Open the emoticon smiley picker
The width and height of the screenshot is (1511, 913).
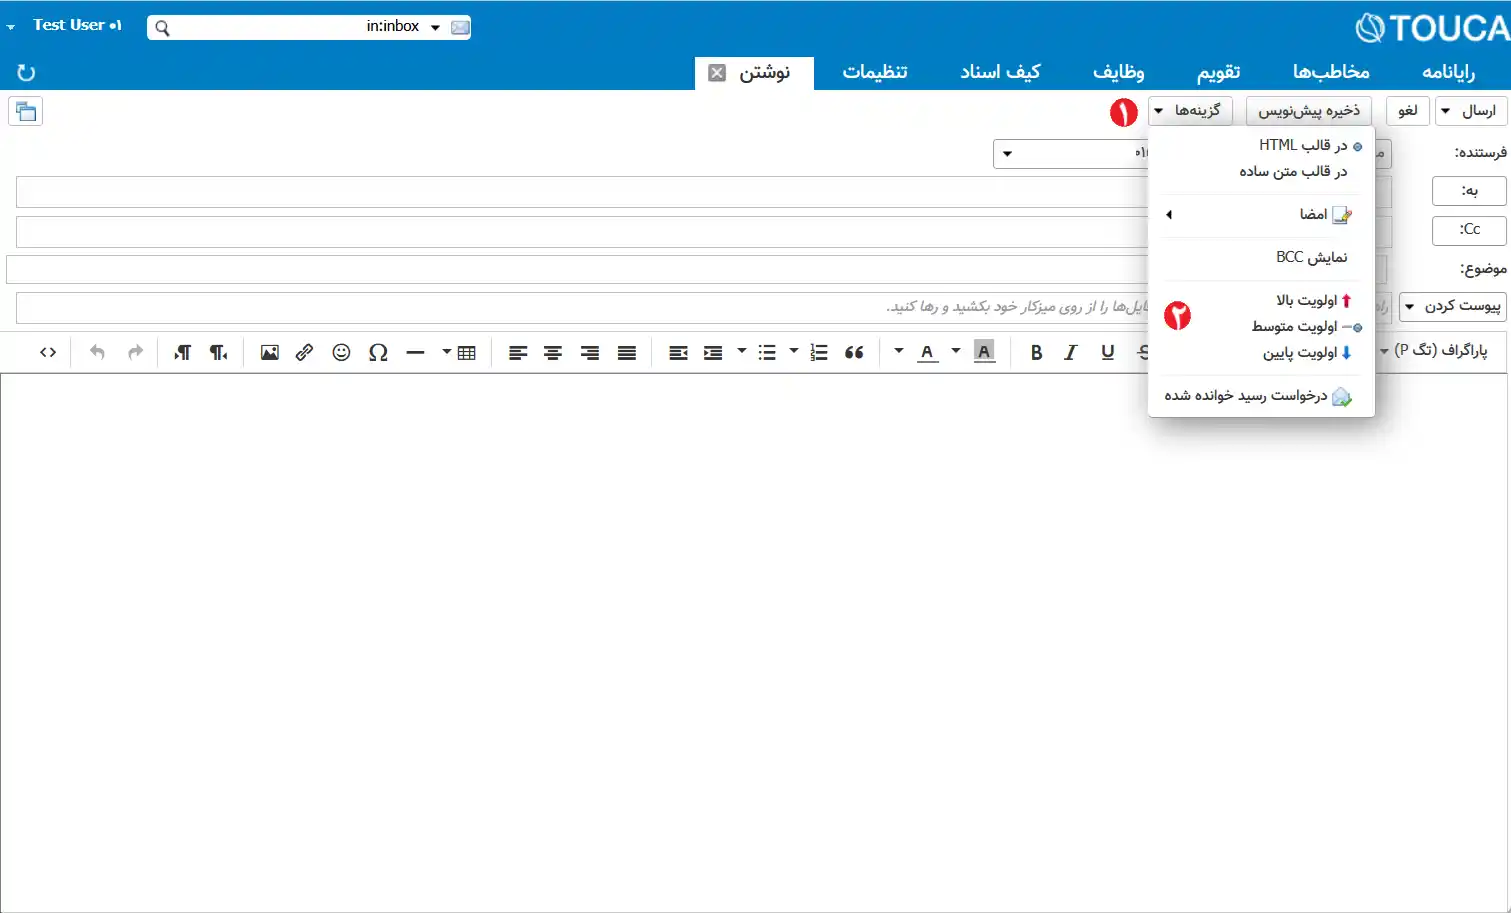click(341, 352)
